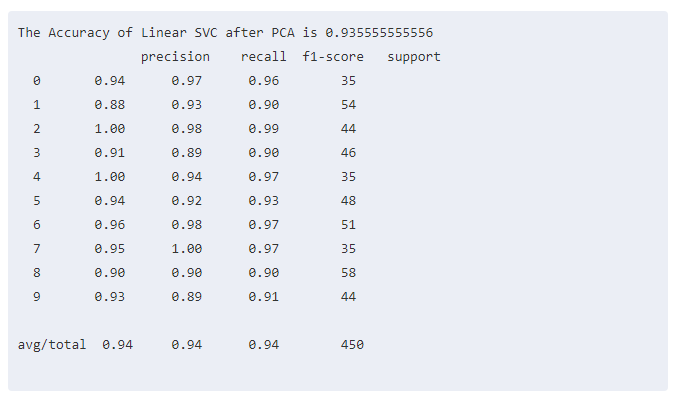Click the total support value 450
684x401 pixels.
coord(352,345)
